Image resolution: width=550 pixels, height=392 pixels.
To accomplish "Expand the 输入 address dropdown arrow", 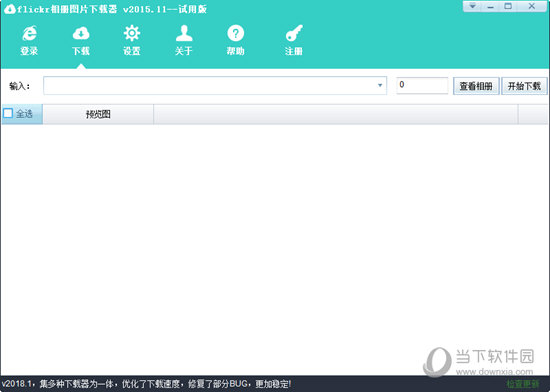I will click(380, 85).
